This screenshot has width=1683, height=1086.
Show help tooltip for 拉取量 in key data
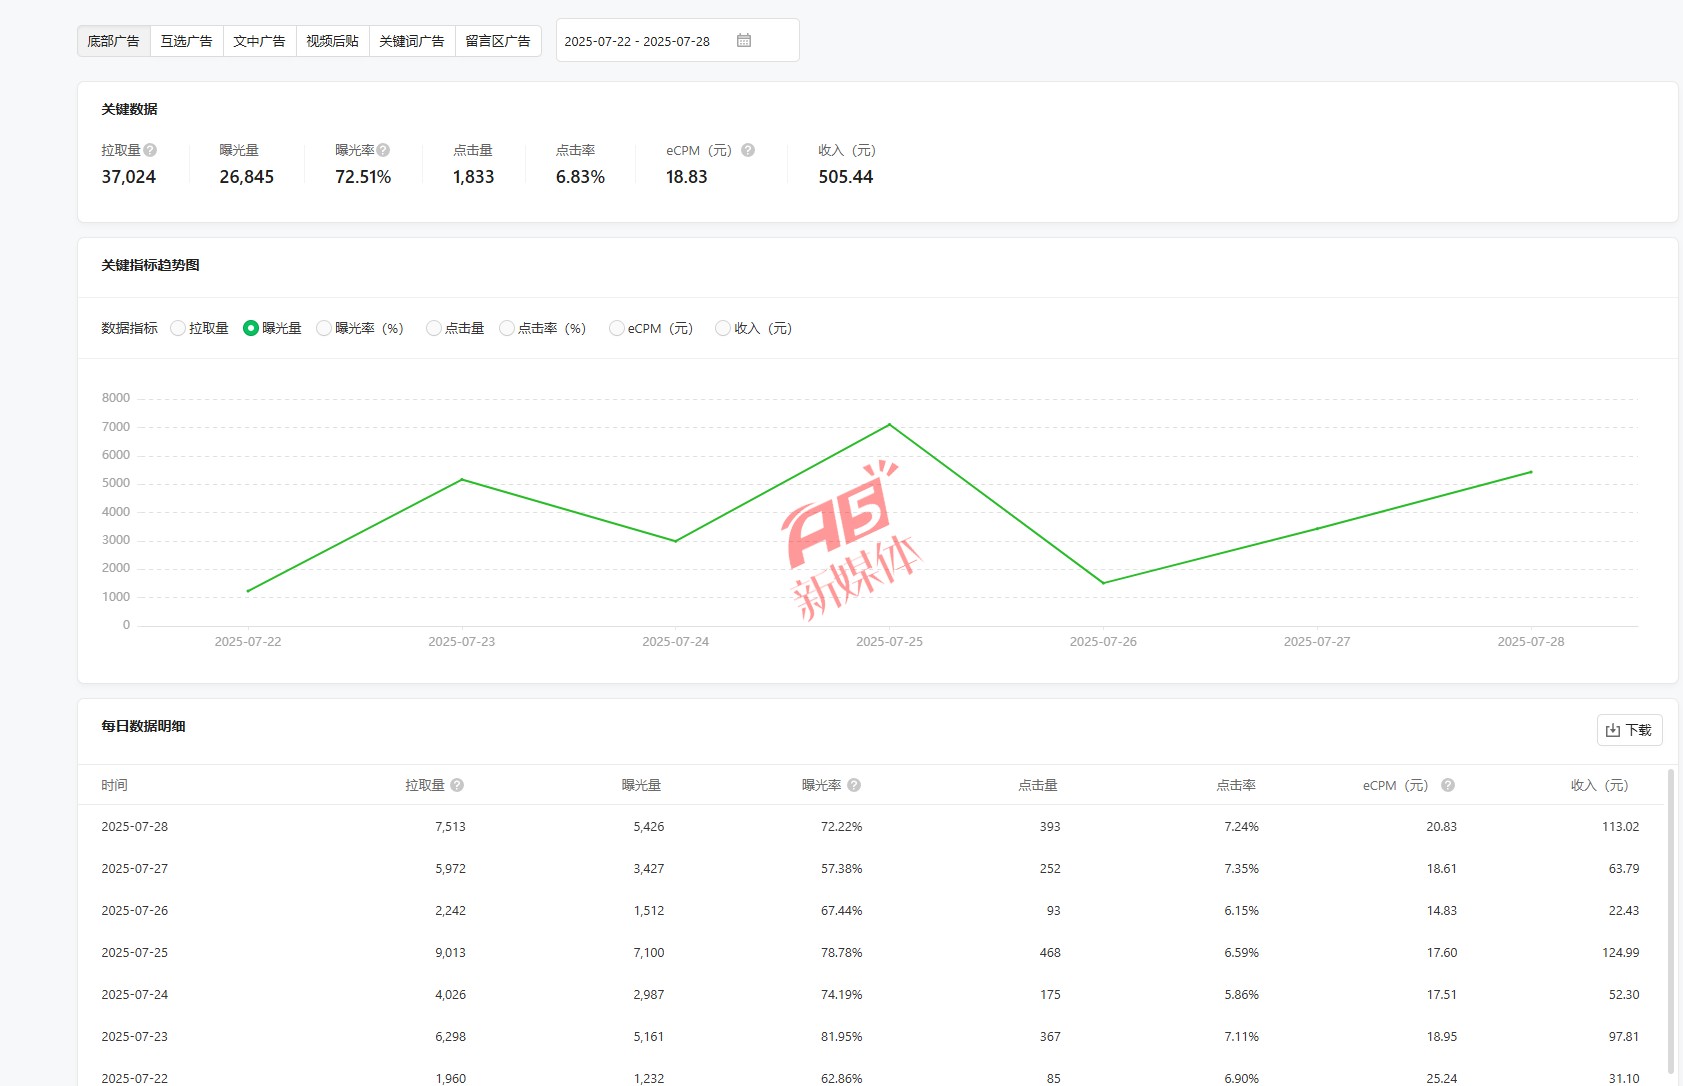(150, 150)
